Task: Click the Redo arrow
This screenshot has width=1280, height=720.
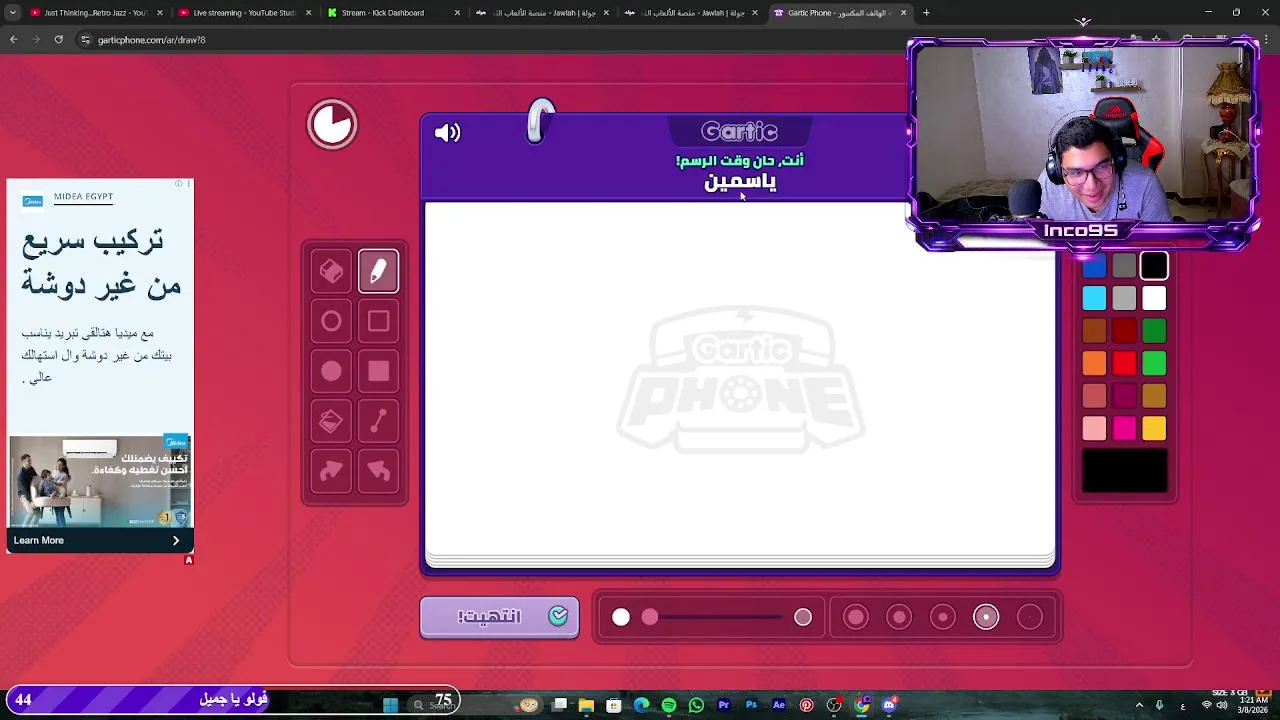Action: pos(331,471)
